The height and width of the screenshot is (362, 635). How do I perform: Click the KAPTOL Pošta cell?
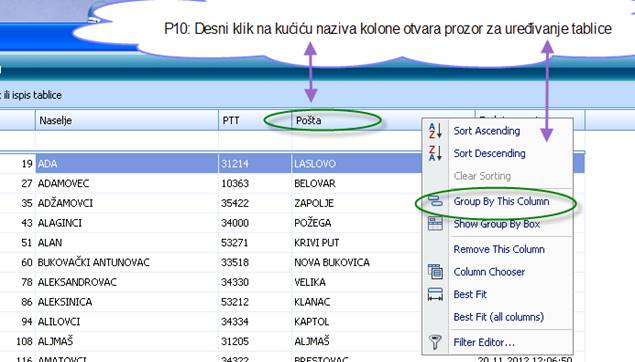[356, 322]
